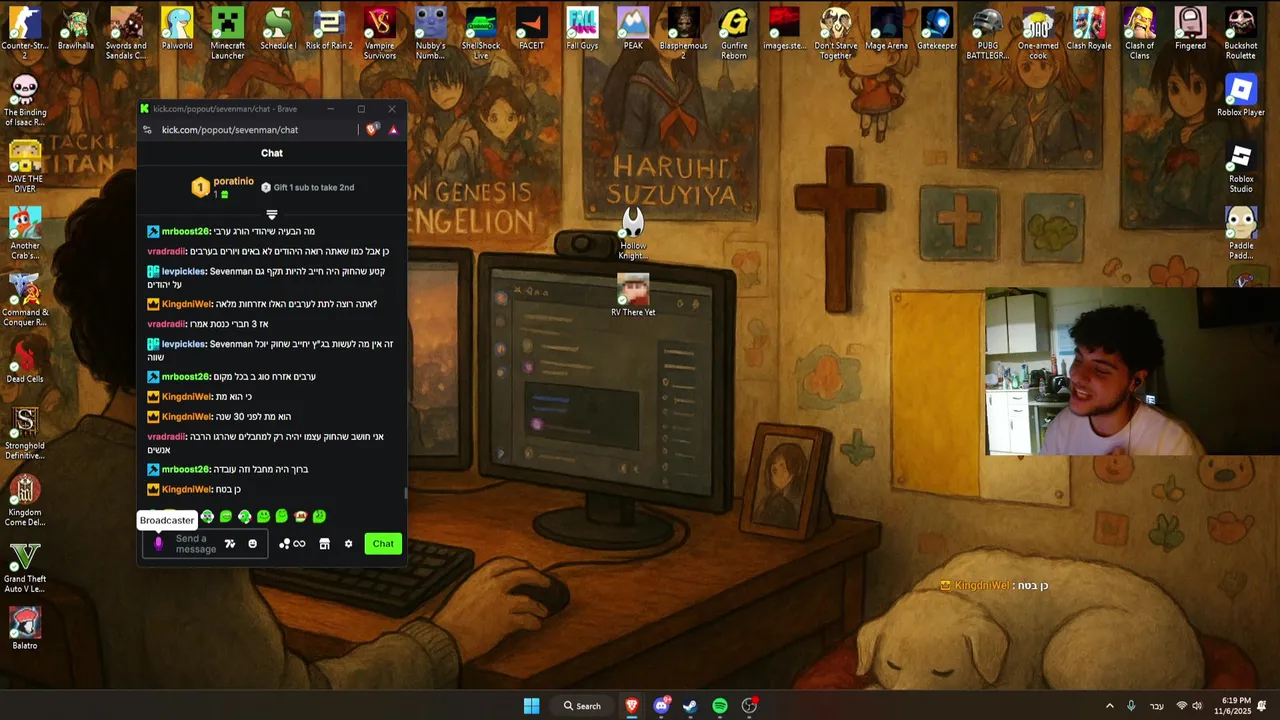Open chat settings gear icon
The width and height of the screenshot is (1280, 720).
[x=348, y=544]
